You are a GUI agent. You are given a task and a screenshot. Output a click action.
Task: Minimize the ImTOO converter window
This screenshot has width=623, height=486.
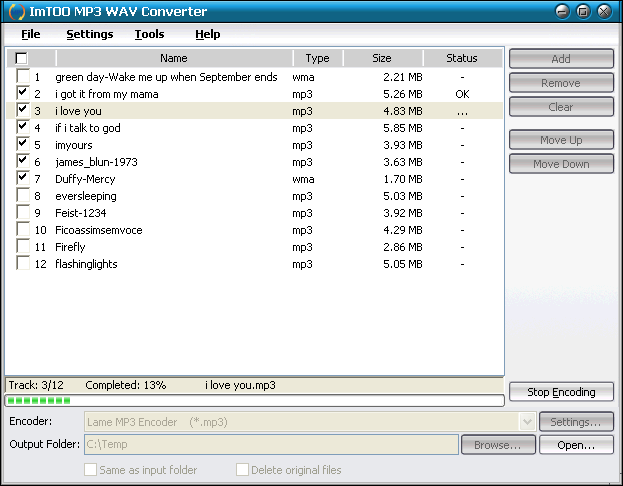563,12
